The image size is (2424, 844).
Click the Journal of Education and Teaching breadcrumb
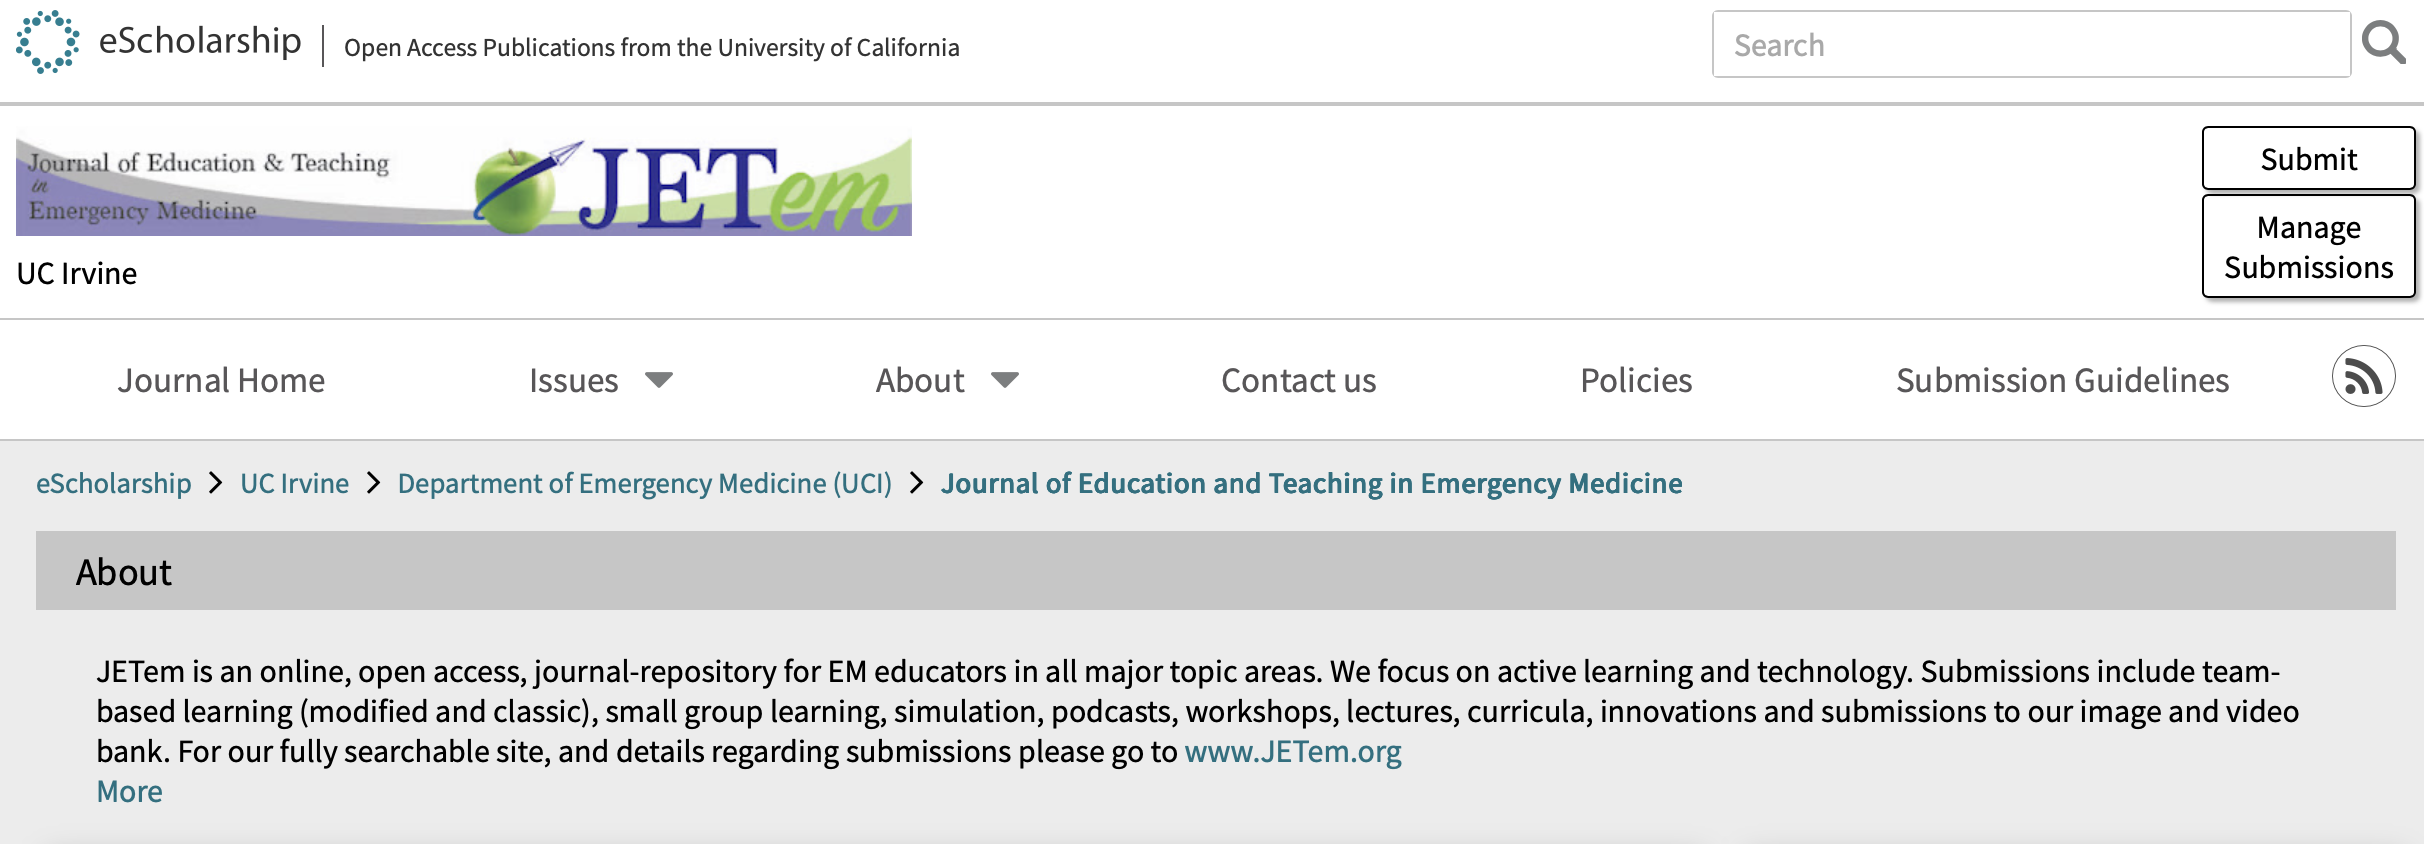tap(1311, 484)
